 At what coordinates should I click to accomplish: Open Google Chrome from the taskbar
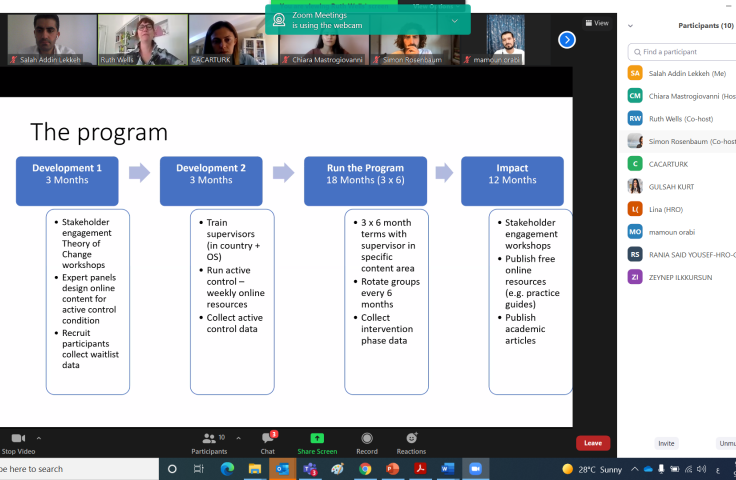click(365, 469)
